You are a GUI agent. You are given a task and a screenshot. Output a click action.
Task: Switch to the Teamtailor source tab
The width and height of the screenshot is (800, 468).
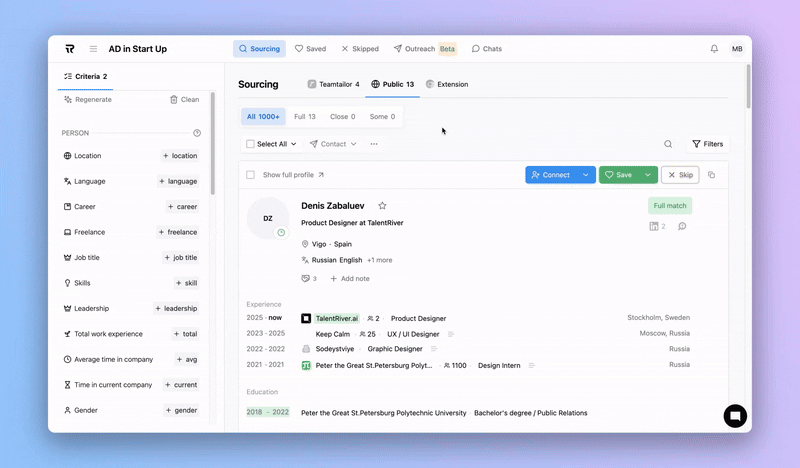coord(333,85)
